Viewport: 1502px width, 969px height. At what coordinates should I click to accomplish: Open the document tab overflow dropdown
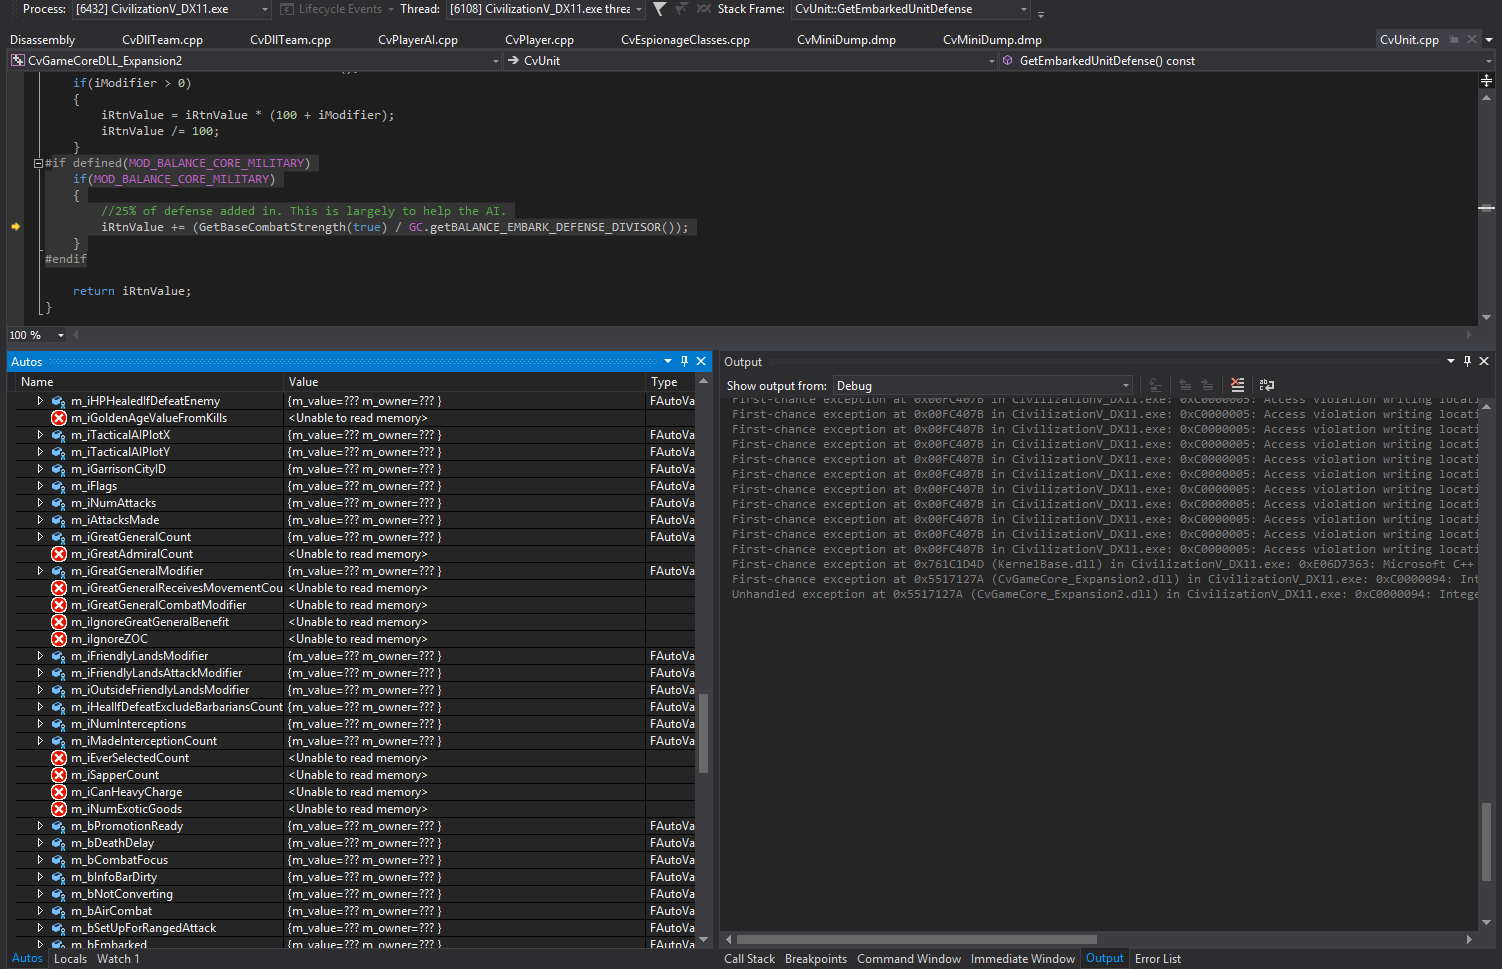click(1489, 40)
